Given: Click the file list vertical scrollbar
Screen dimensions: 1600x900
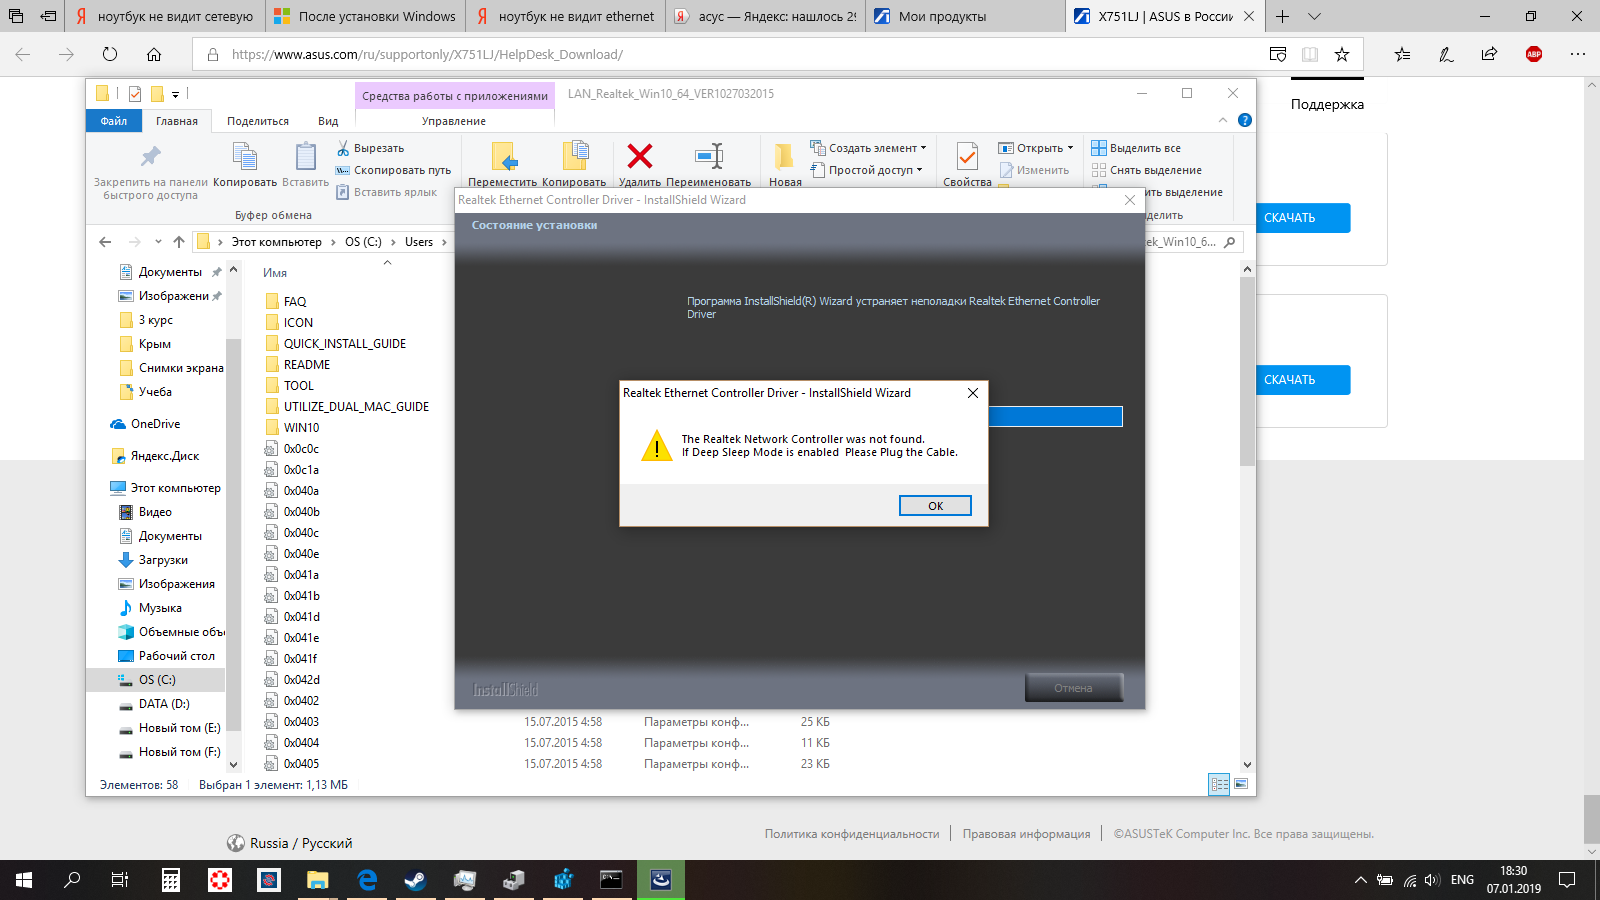Looking at the screenshot, I should tap(1247, 370).
